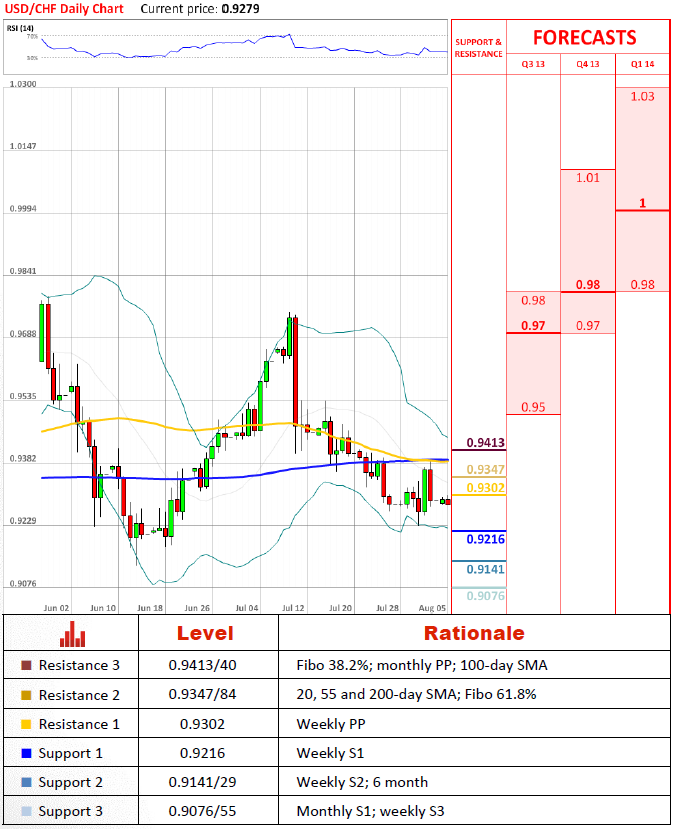Select the Resistance 1 row label

pos(79,724)
